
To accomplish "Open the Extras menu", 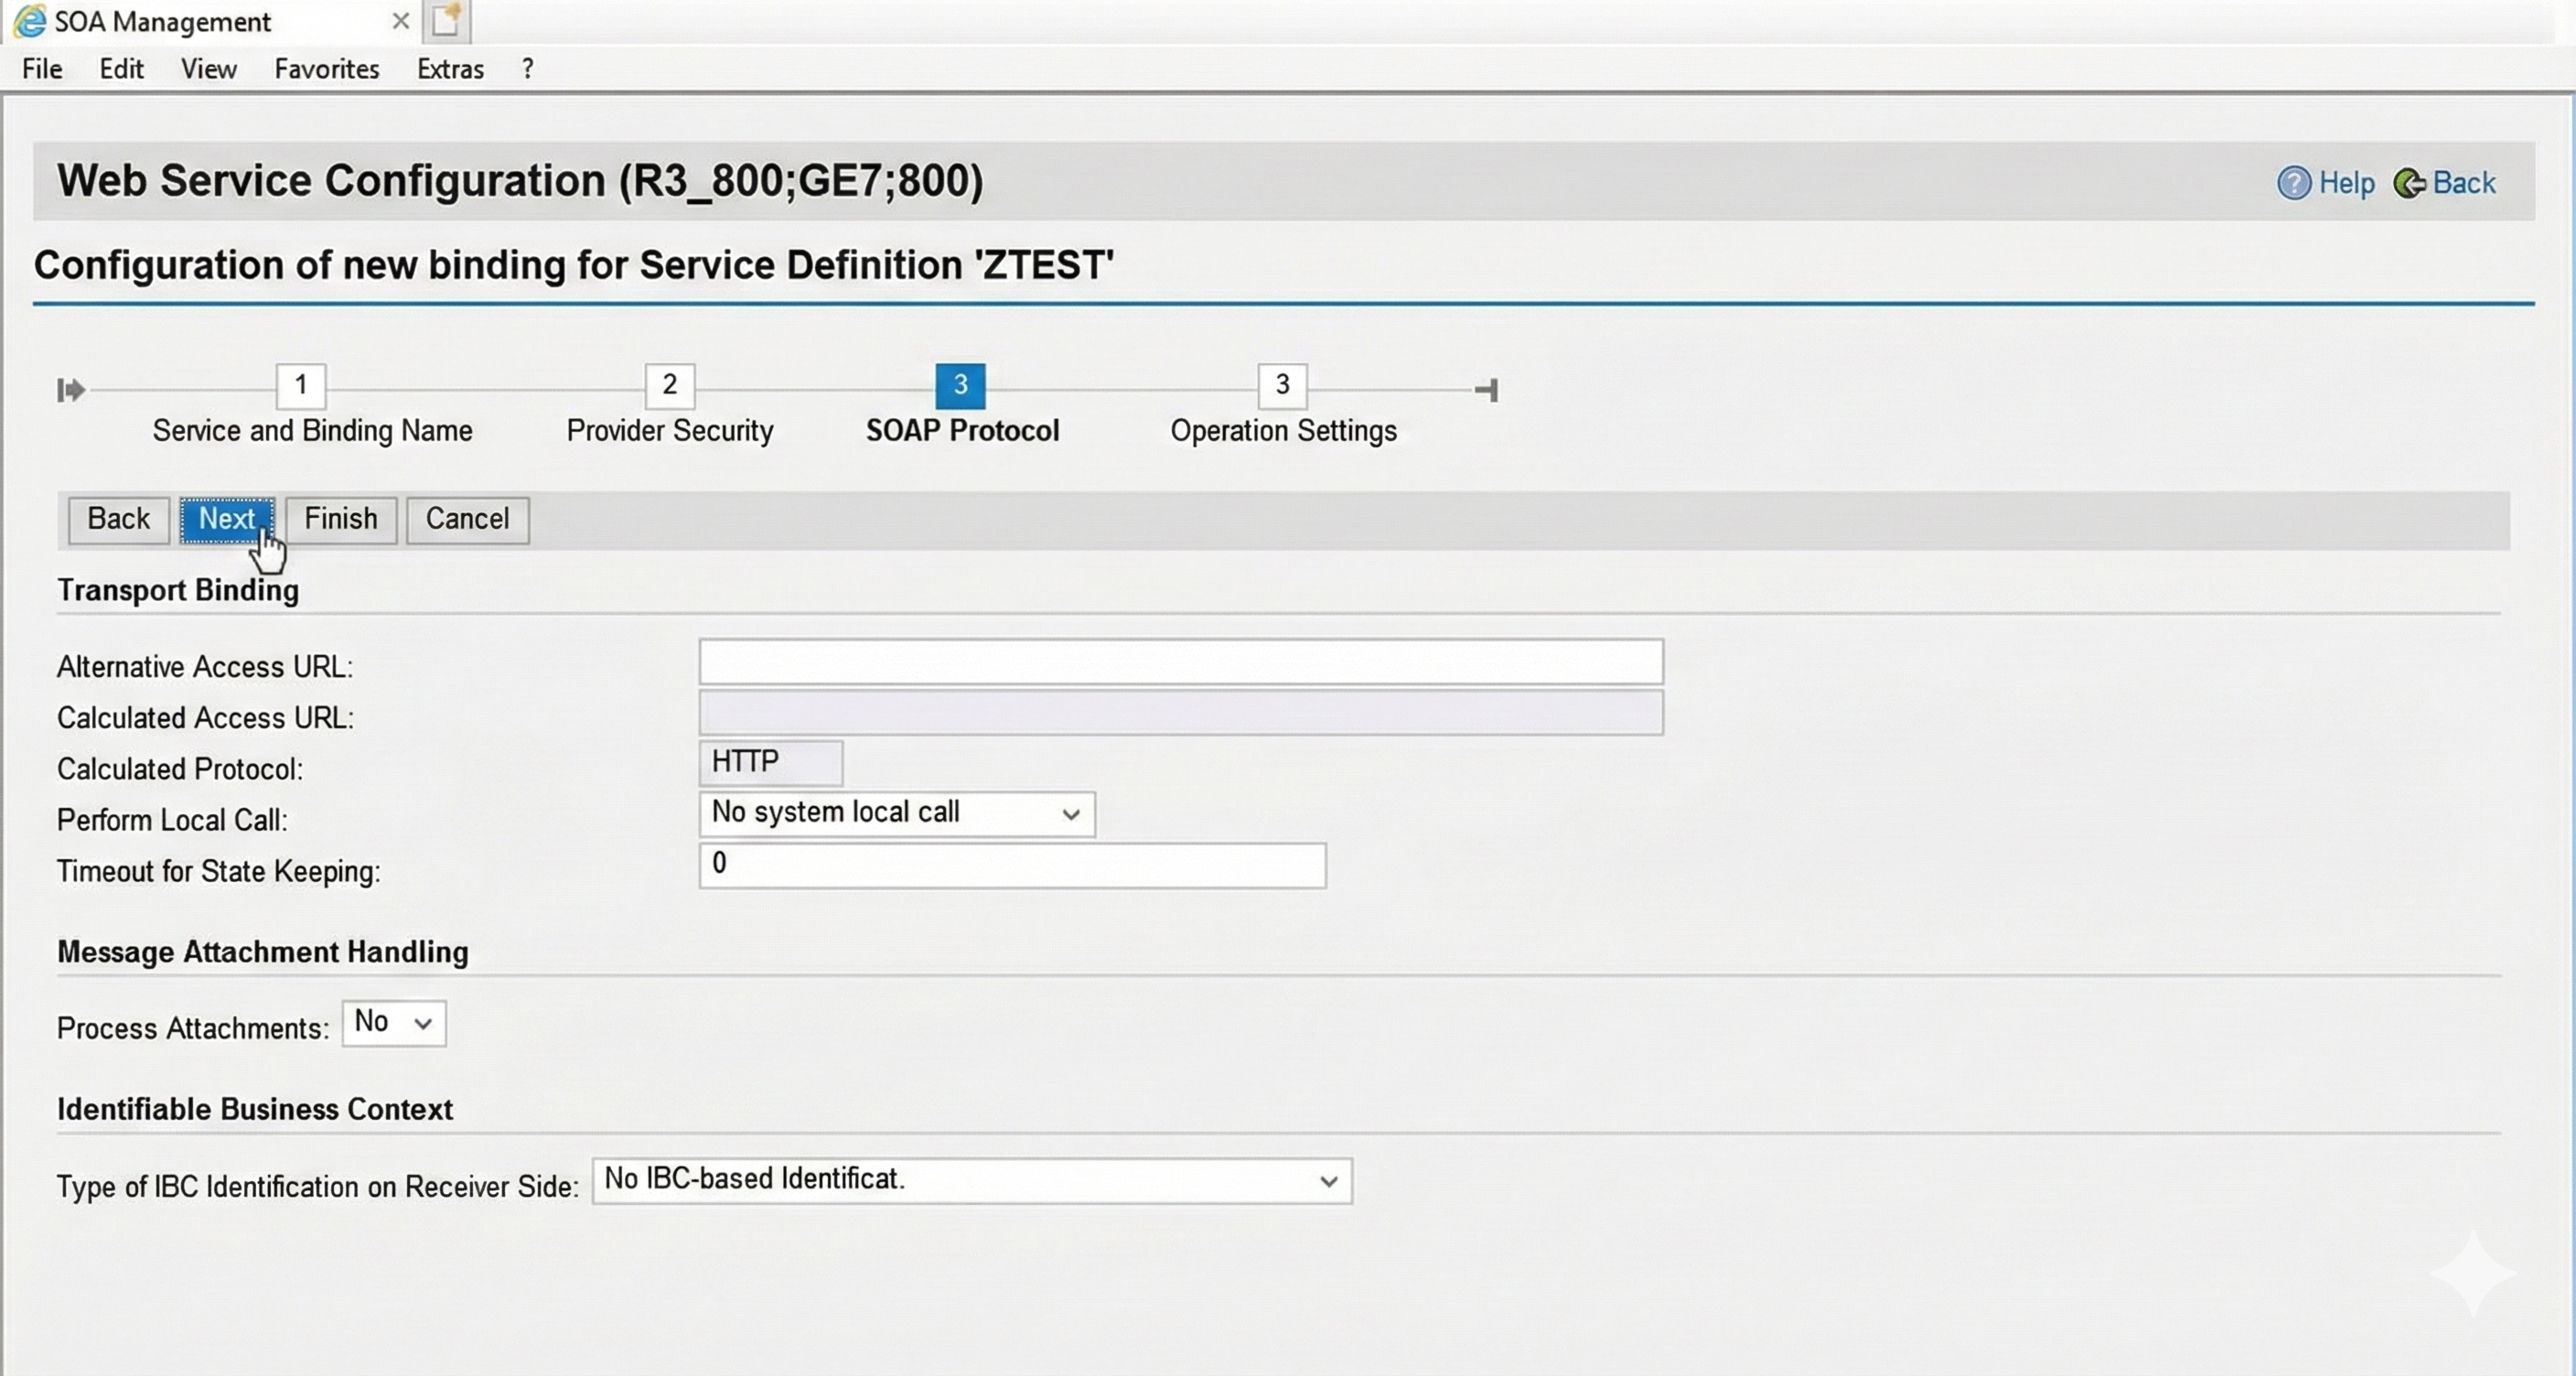I will click(450, 69).
